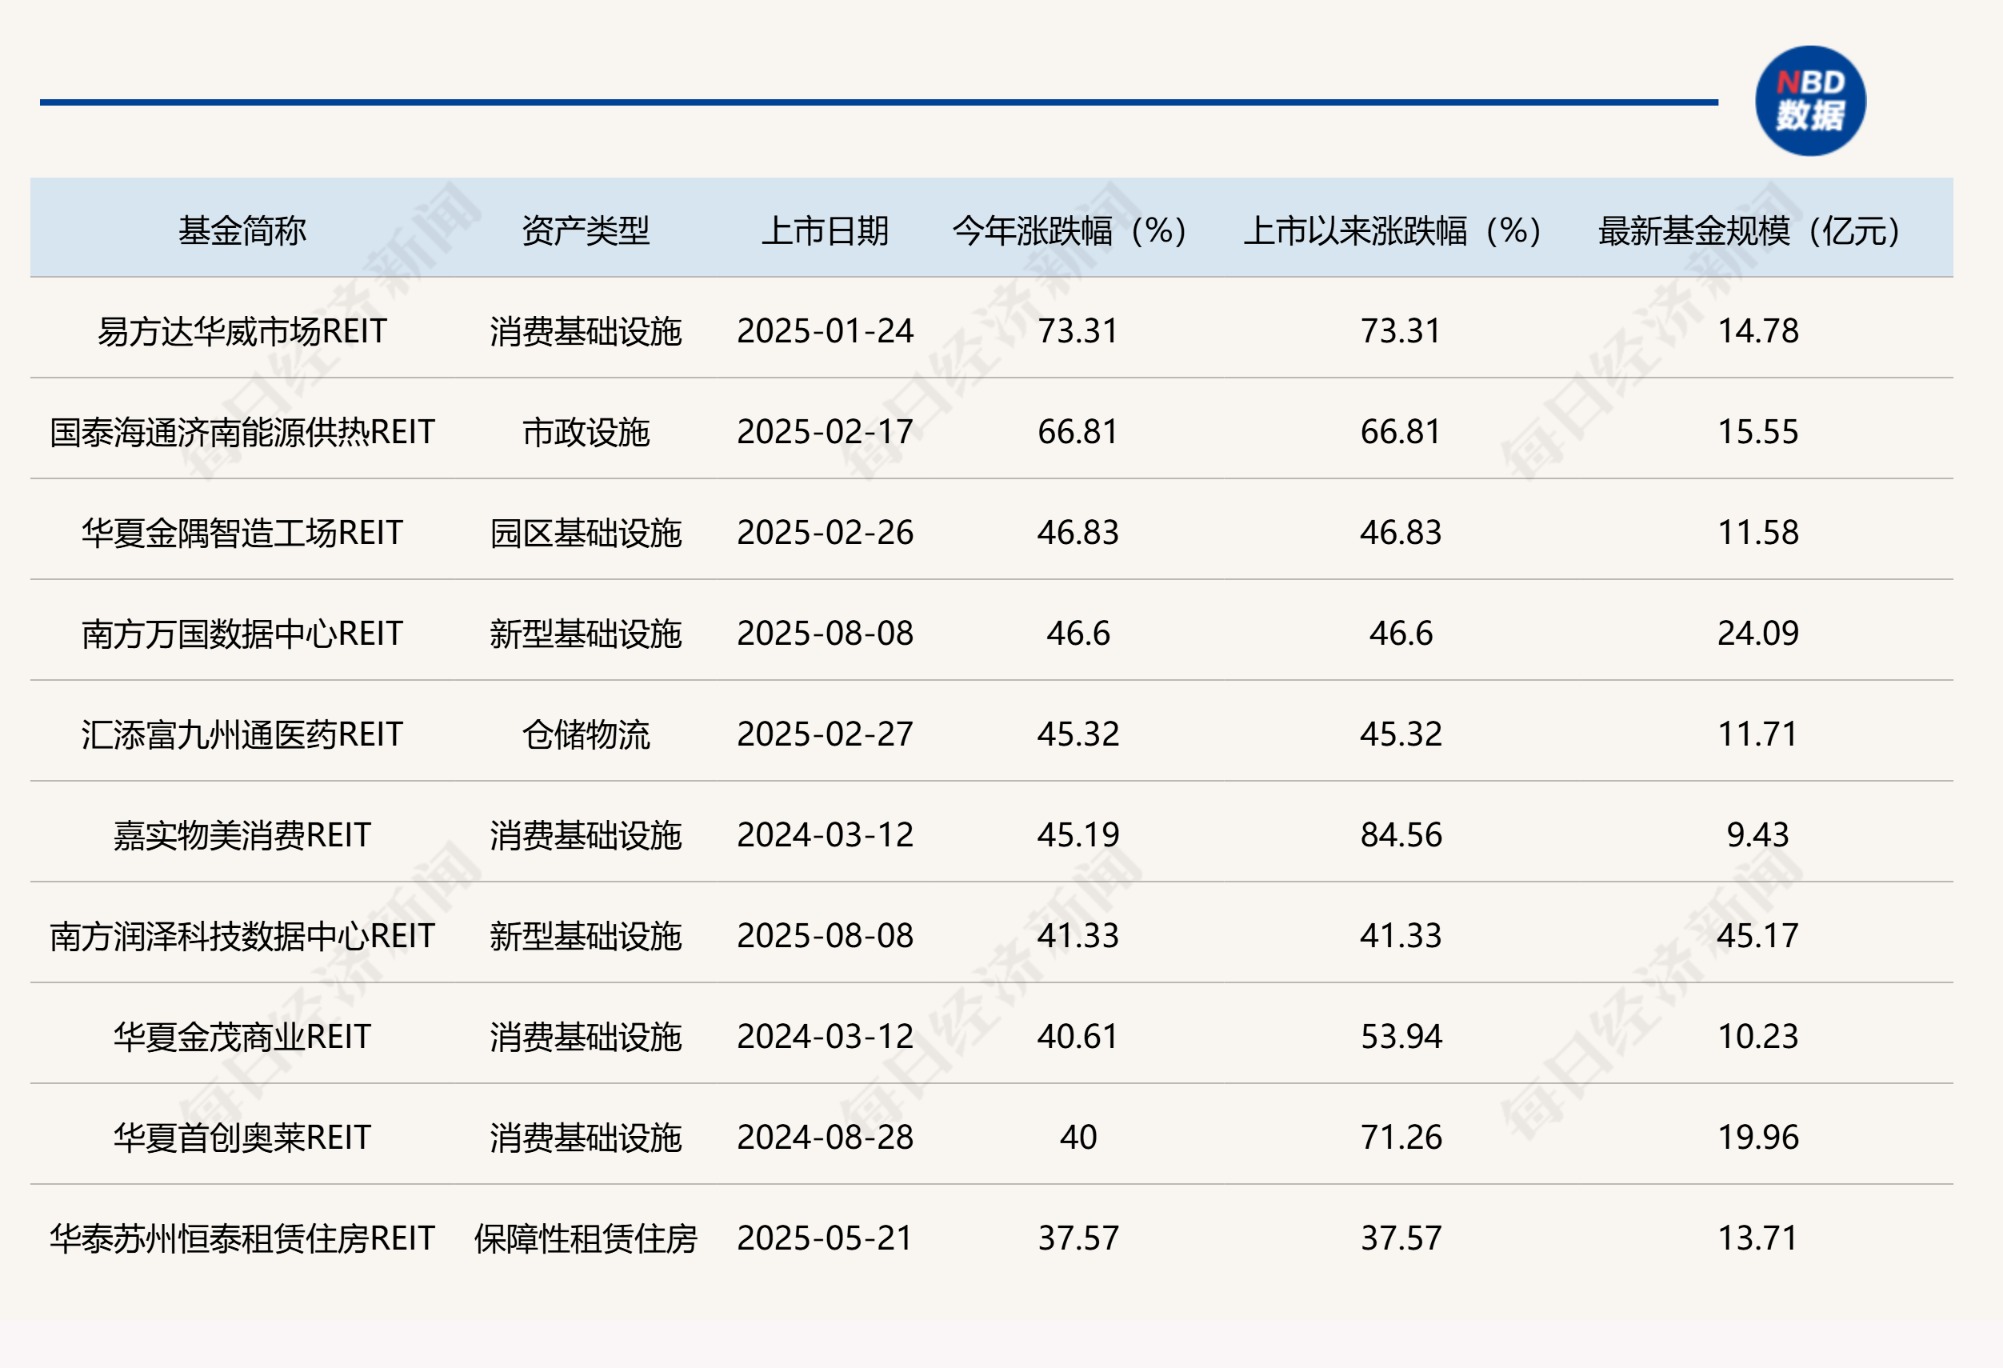The height and width of the screenshot is (1368, 2003).
Task: Click the 最新基金规模(亿元) column header
Action: pyautogui.click(x=1749, y=231)
